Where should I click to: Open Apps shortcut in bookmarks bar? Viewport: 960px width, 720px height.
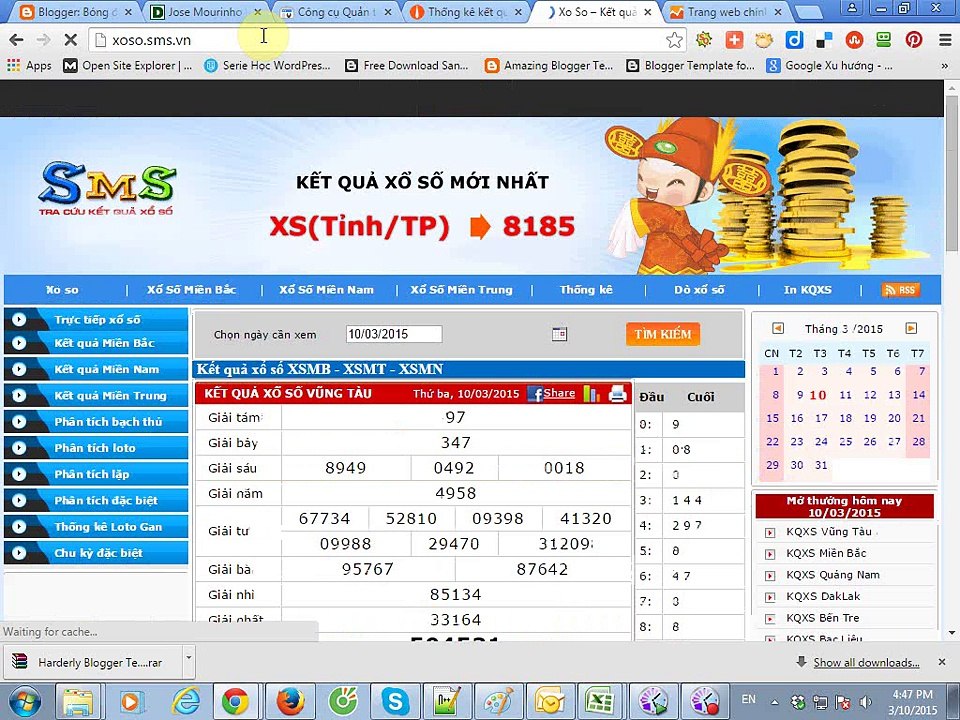[29, 66]
